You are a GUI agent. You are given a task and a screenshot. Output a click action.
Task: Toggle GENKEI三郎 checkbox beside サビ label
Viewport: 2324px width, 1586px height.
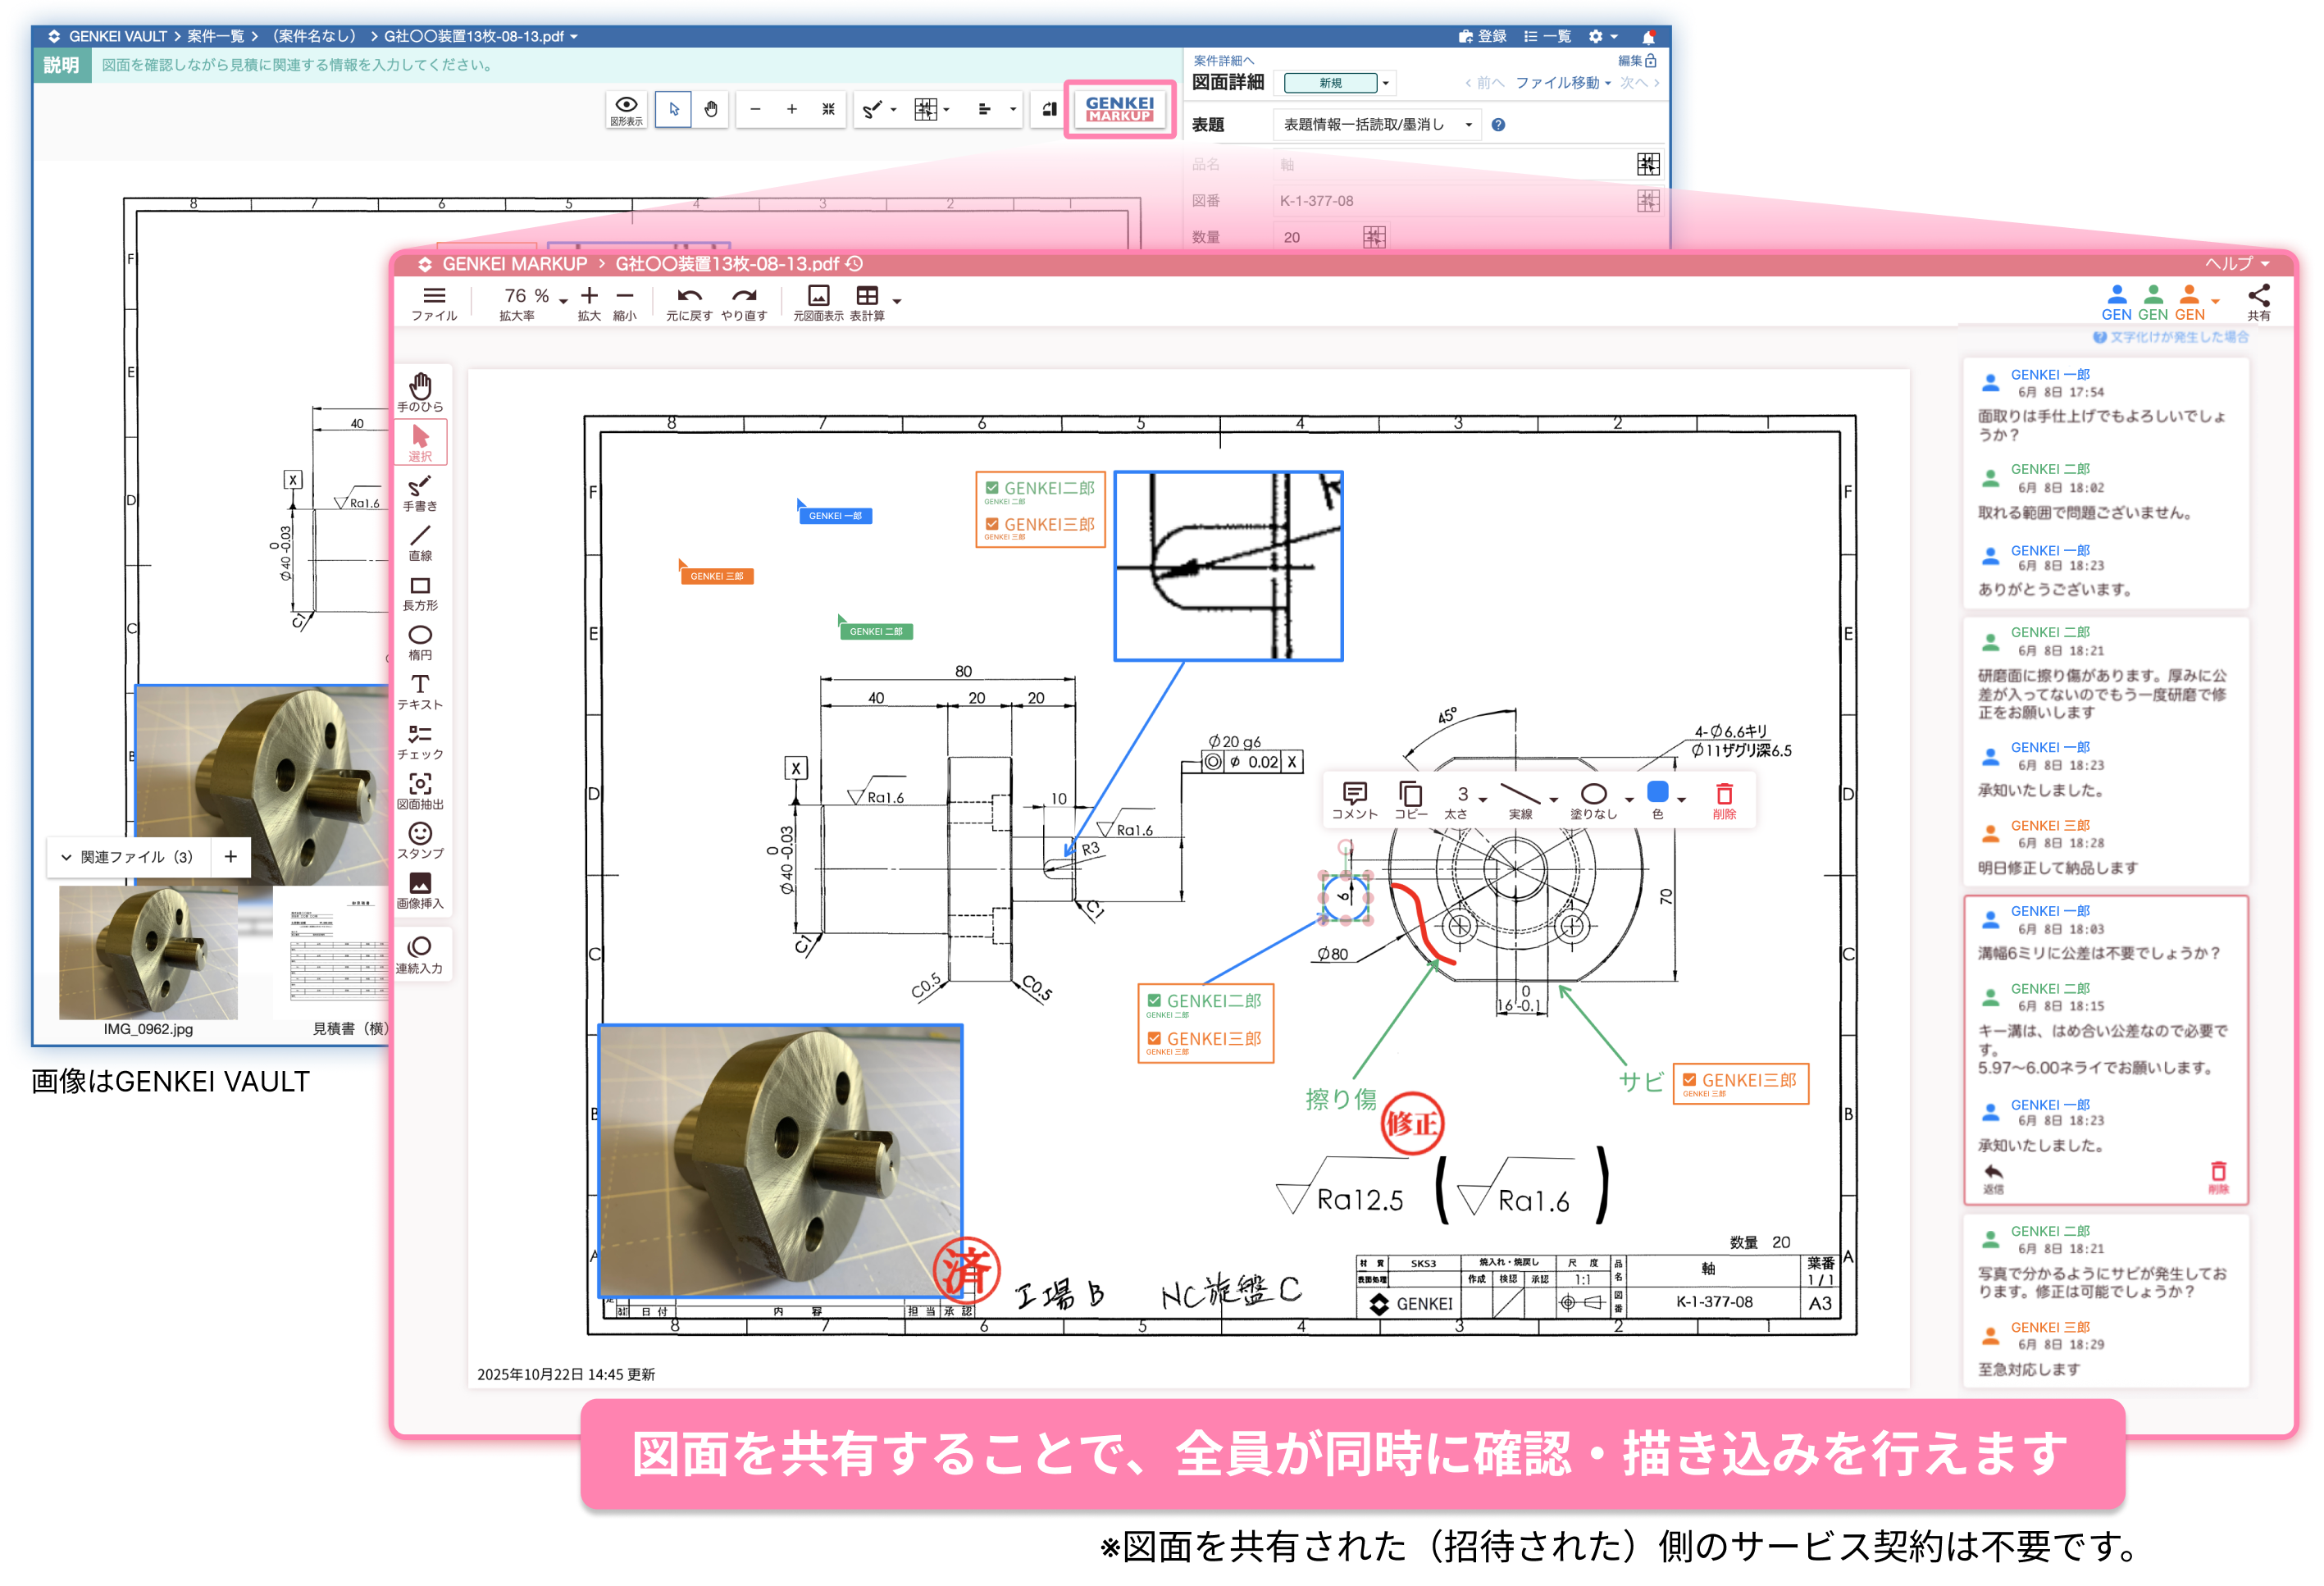coord(1689,1080)
